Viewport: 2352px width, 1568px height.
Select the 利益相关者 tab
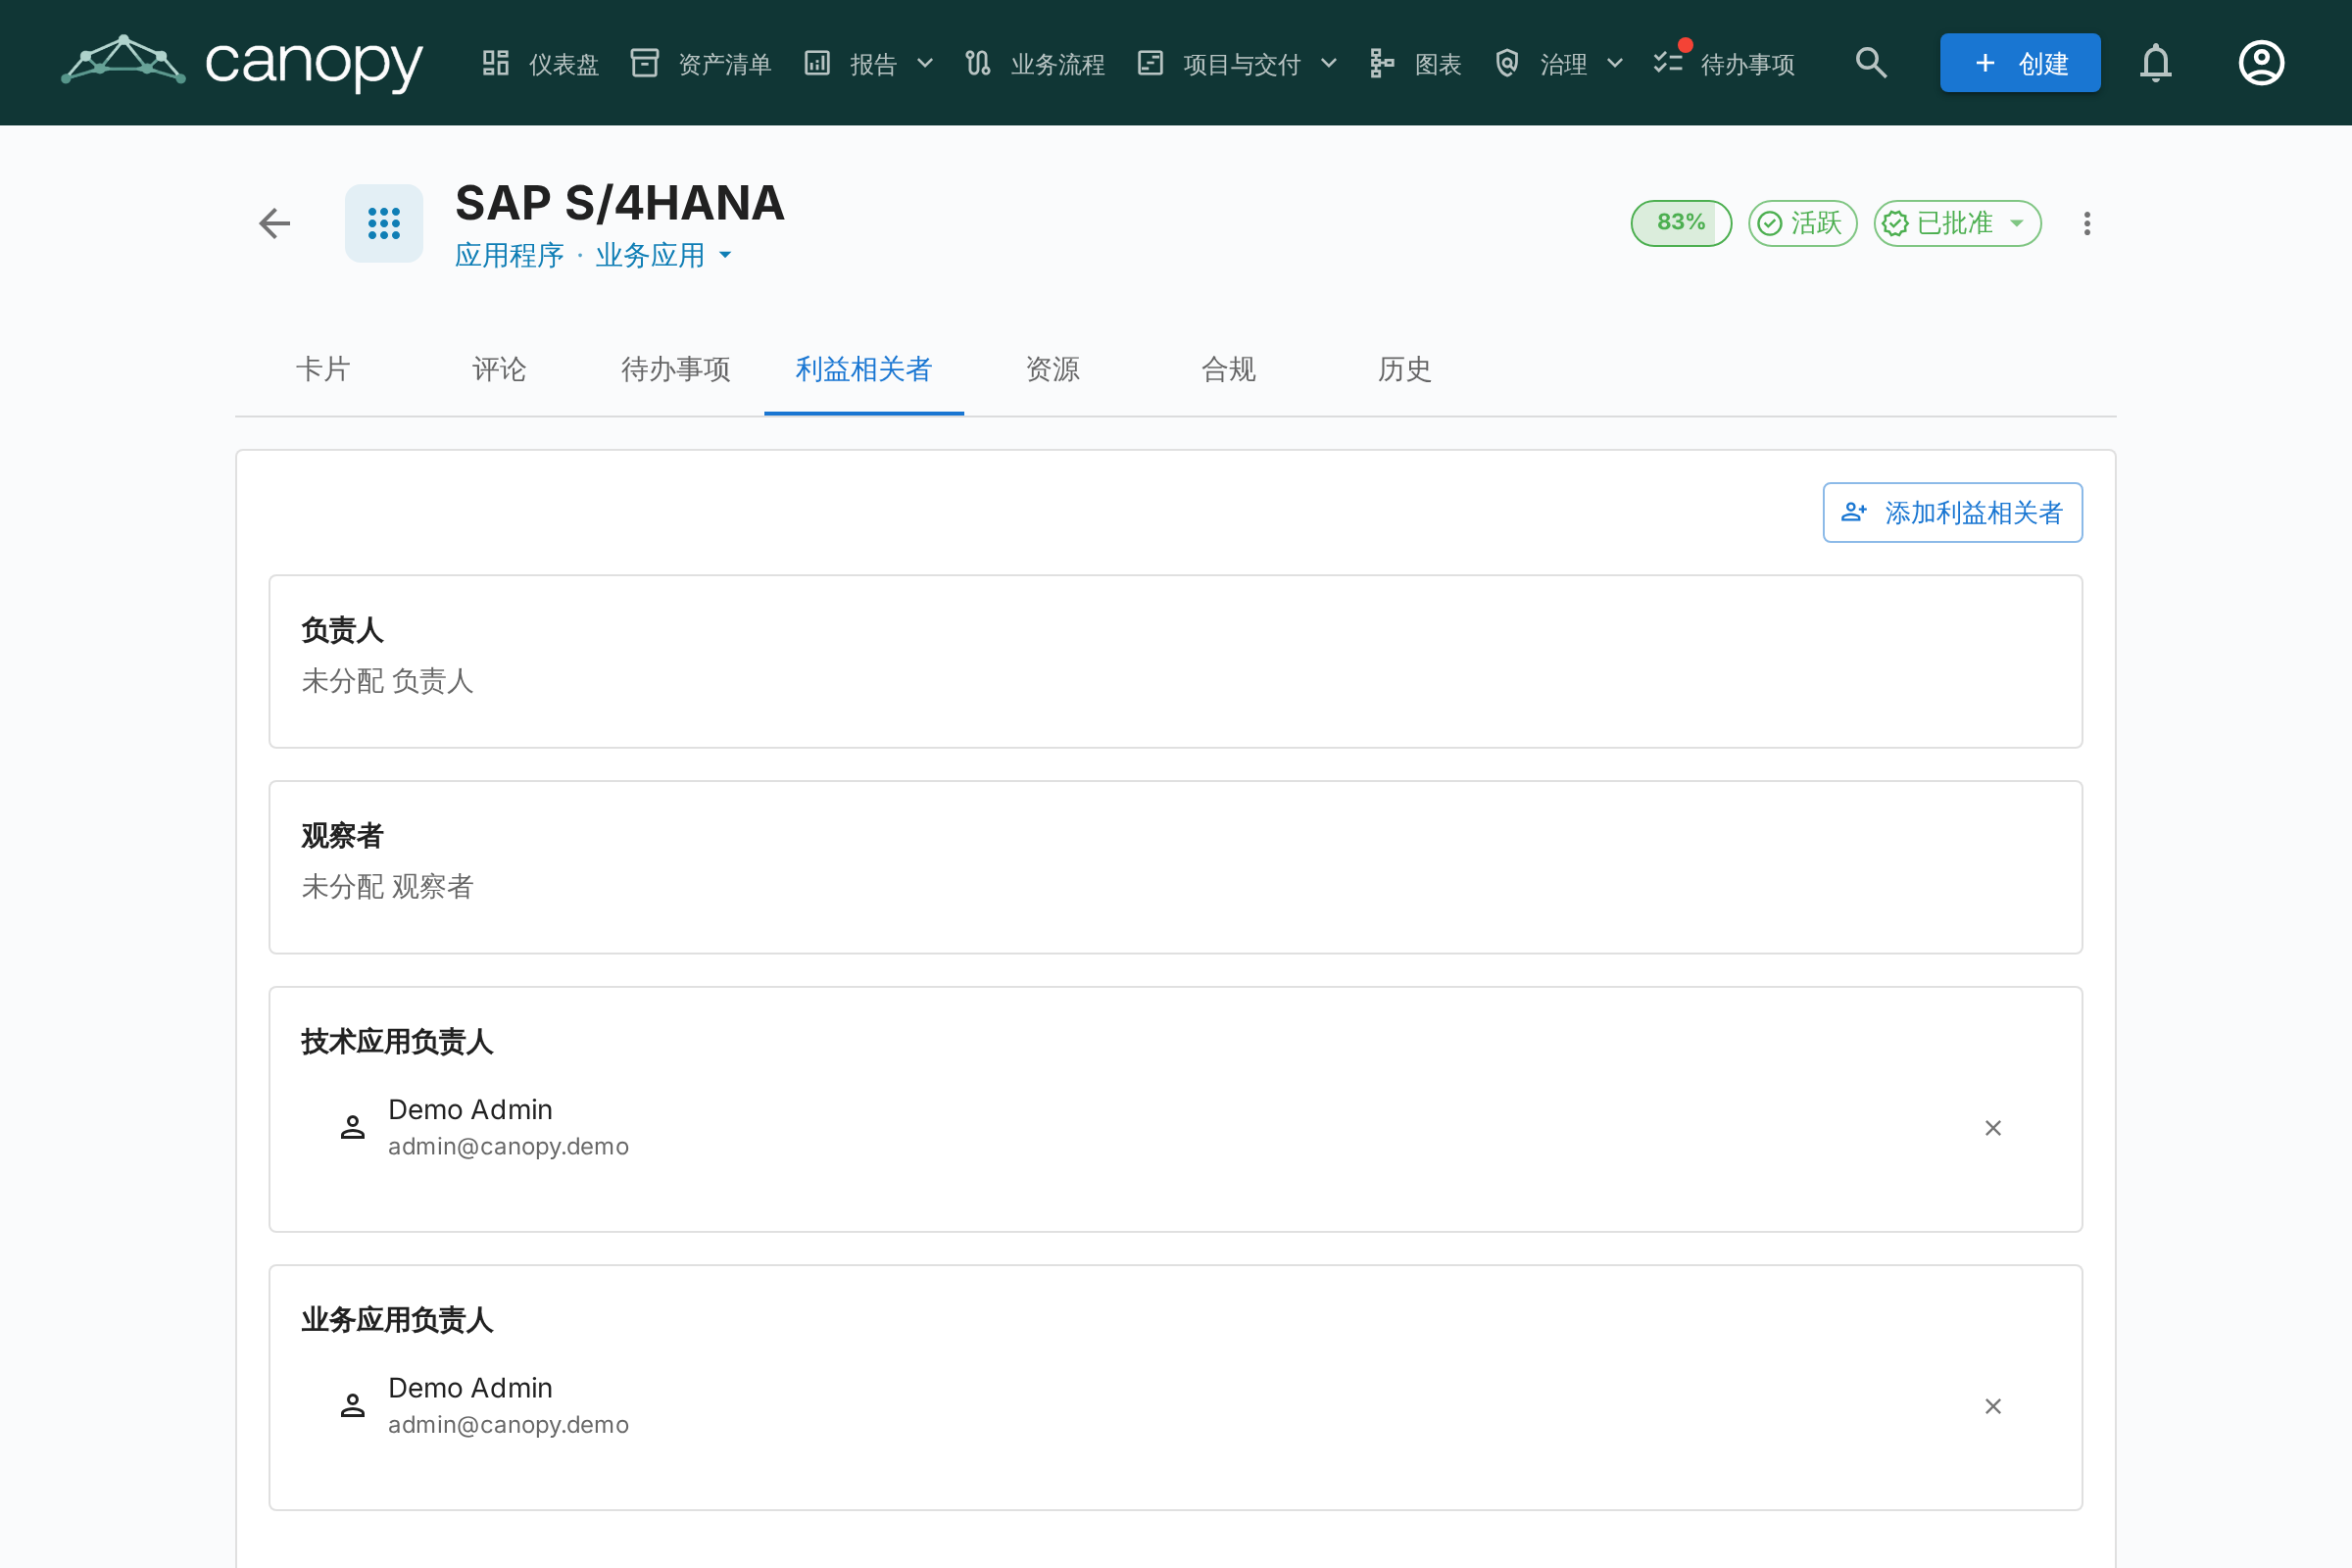864,369
